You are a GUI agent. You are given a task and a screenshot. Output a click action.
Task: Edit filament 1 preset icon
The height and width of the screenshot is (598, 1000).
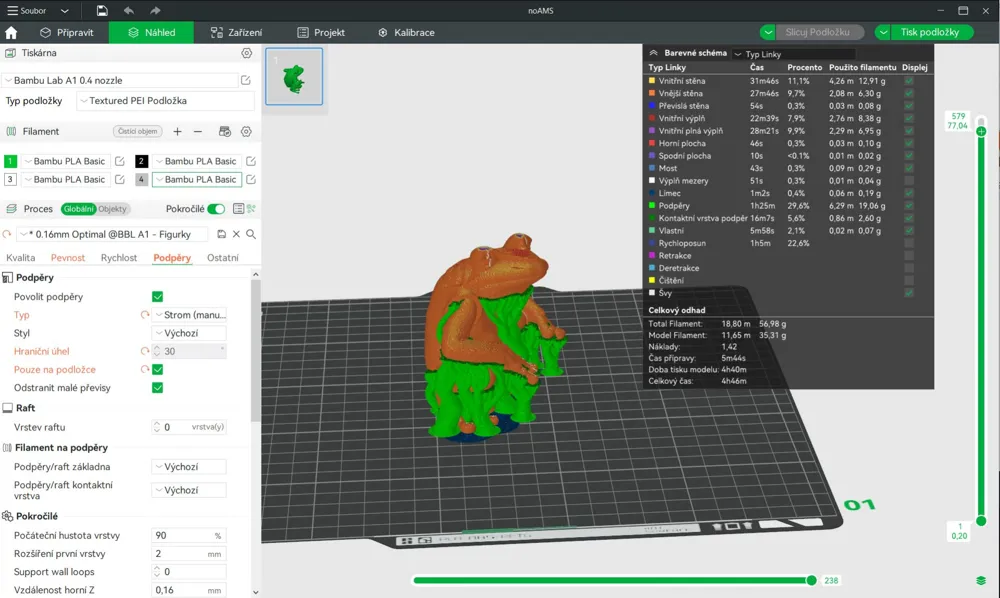(119, 161)
